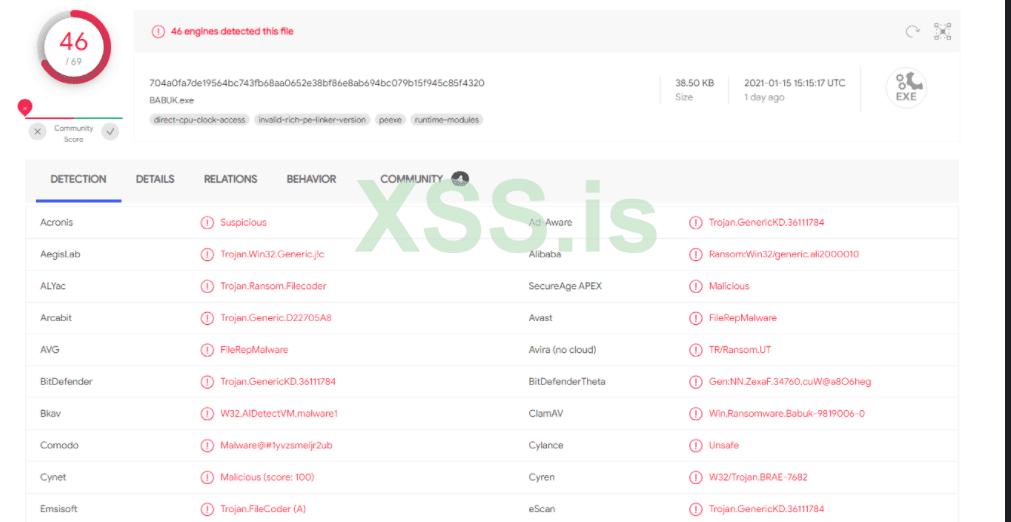Click the ClamAV engine name
Image resolution: width=1011 pixels, height=522 pixels.
[545, 413]
